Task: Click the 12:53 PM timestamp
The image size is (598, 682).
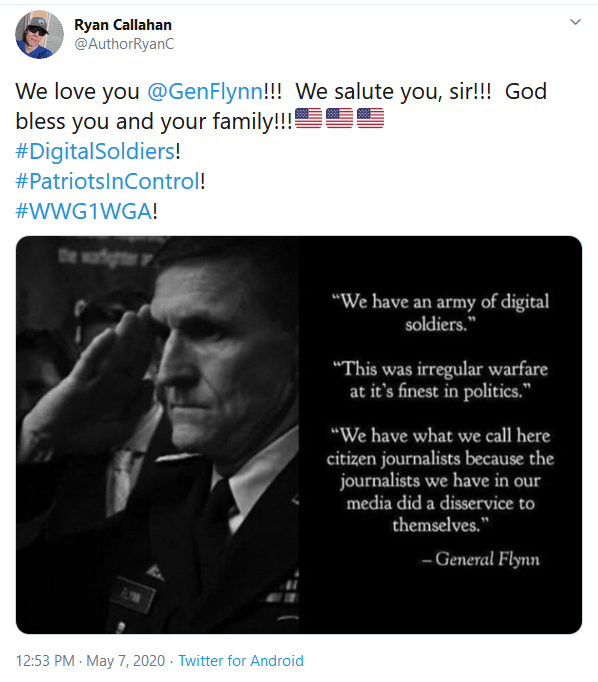Action: [x=45, y=661]
